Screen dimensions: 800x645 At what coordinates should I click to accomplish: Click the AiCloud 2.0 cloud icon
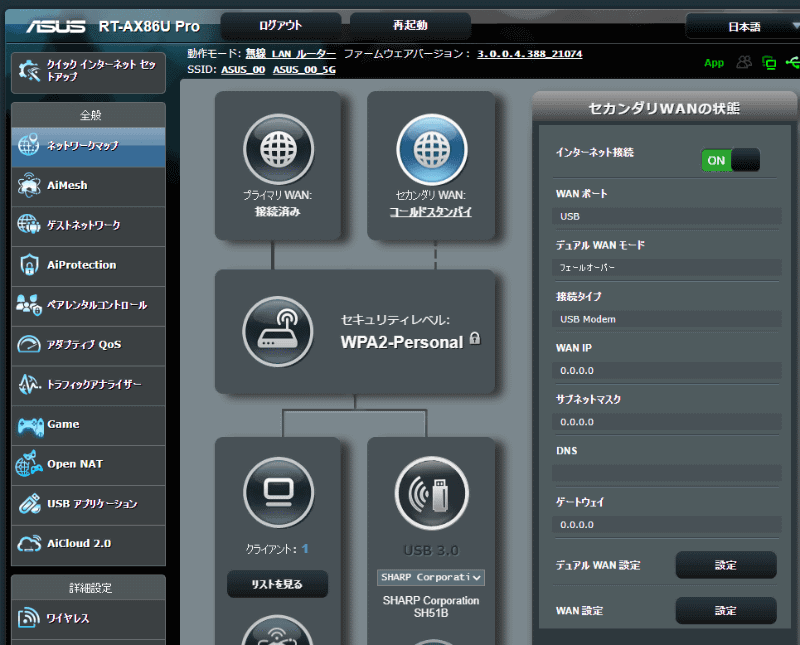(x=29, y=543)
